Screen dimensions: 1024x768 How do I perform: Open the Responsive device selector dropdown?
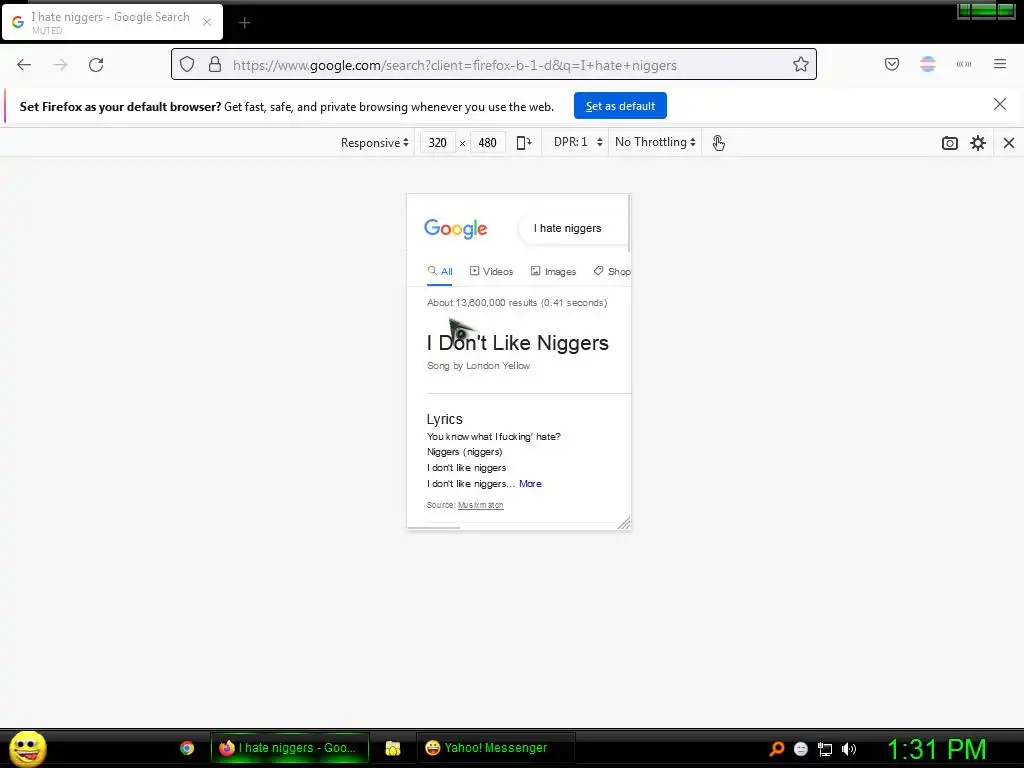tap(374, 142)
